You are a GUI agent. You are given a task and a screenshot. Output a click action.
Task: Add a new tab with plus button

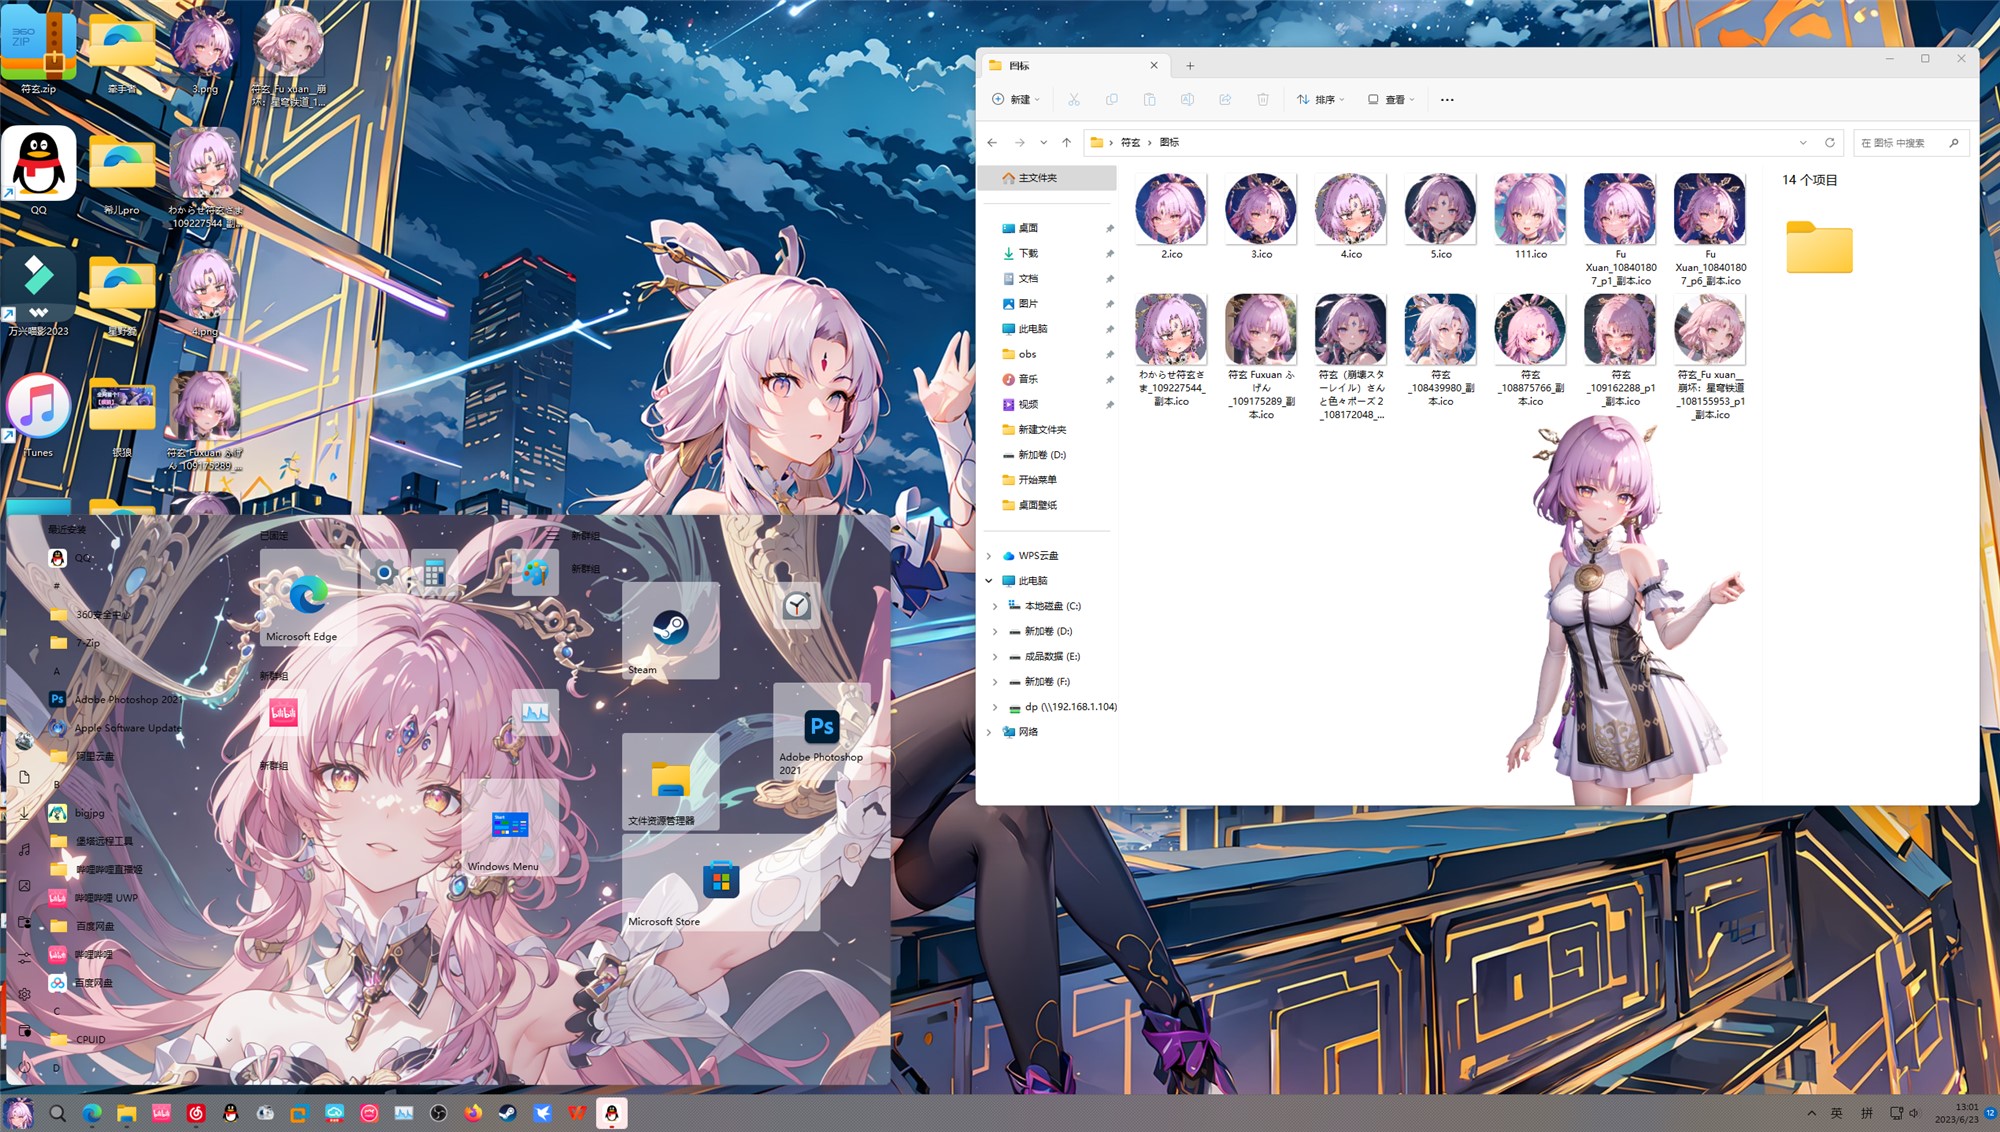(1190, 66)
